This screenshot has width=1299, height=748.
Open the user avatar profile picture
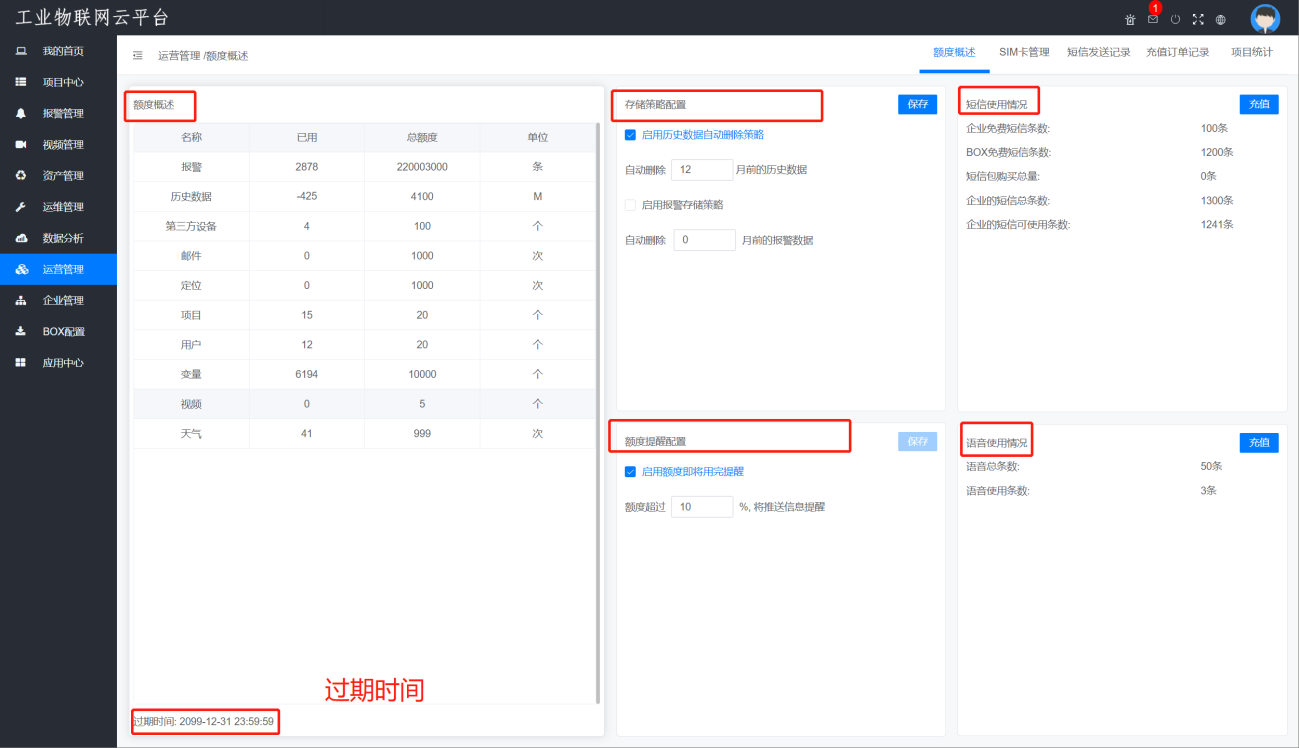(x=1265, y=19)
